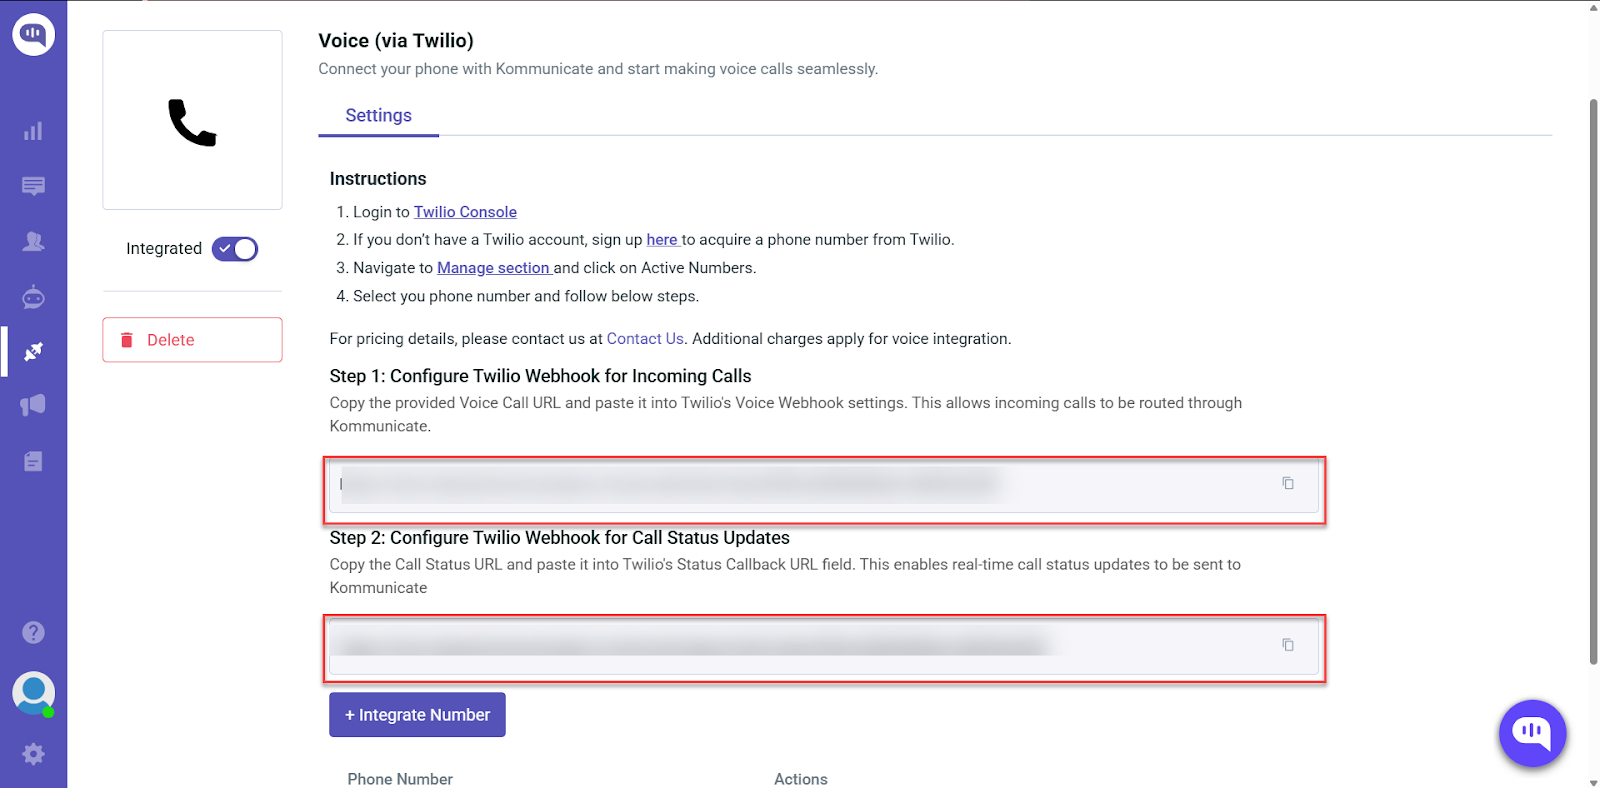Click the Voice (via Twilio) heading
Viewport: 1600px width, 788px height.
tap(396, 41)
